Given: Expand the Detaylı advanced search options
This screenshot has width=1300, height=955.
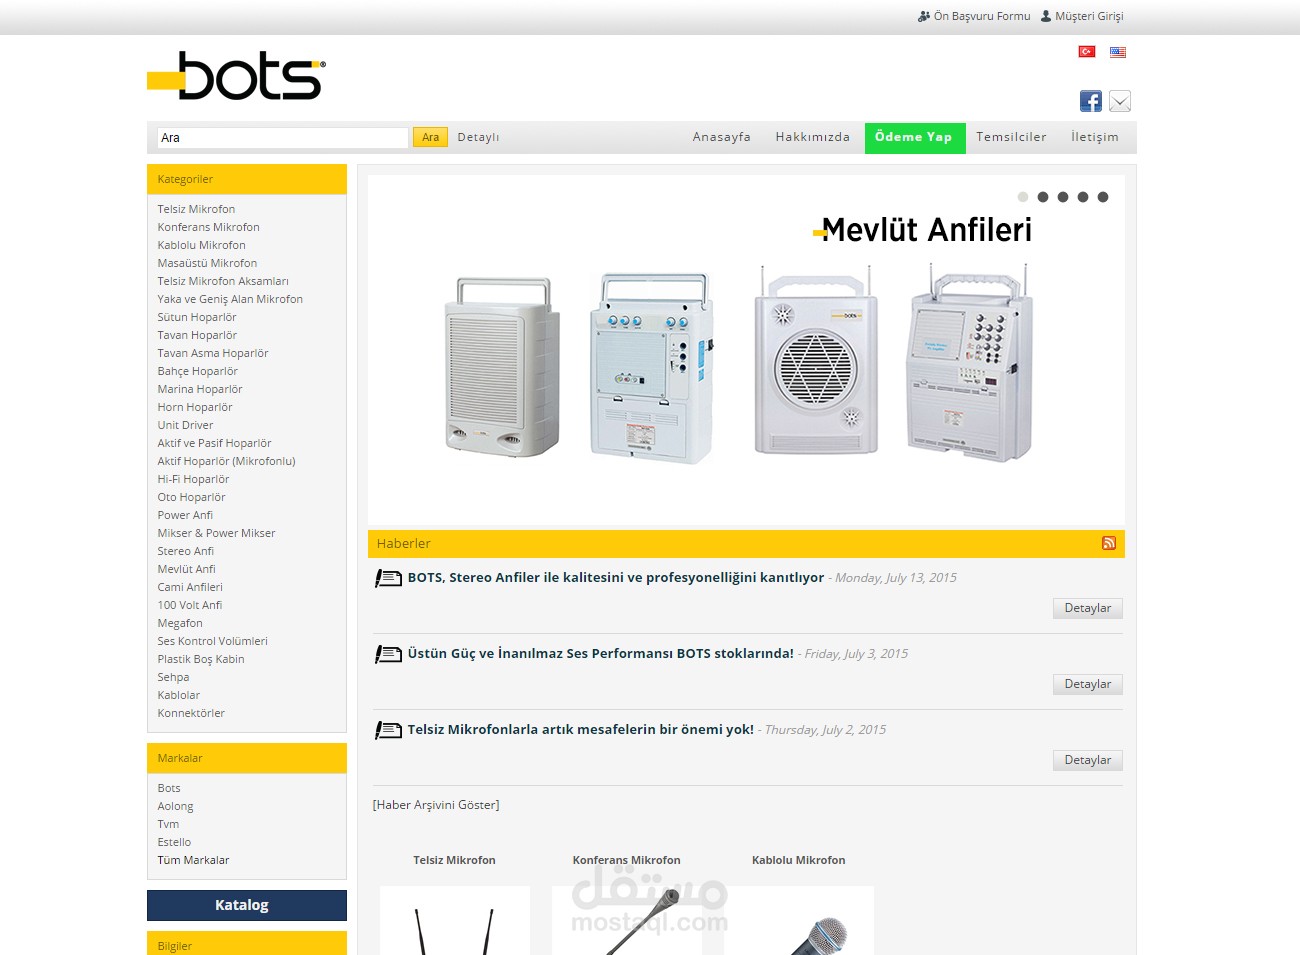Looking at the screenshot, I should point(478,137).
